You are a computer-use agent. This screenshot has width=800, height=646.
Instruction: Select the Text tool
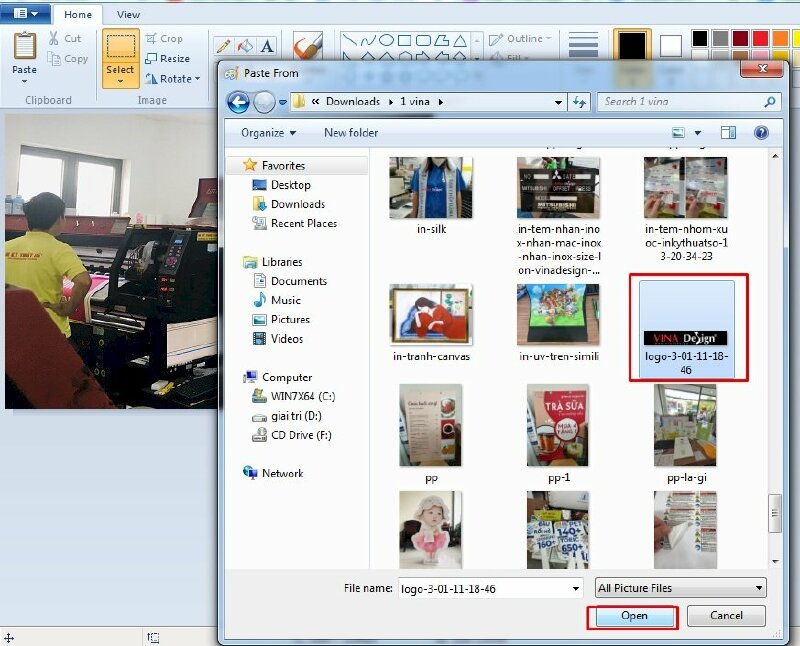(x=267, y=46)
